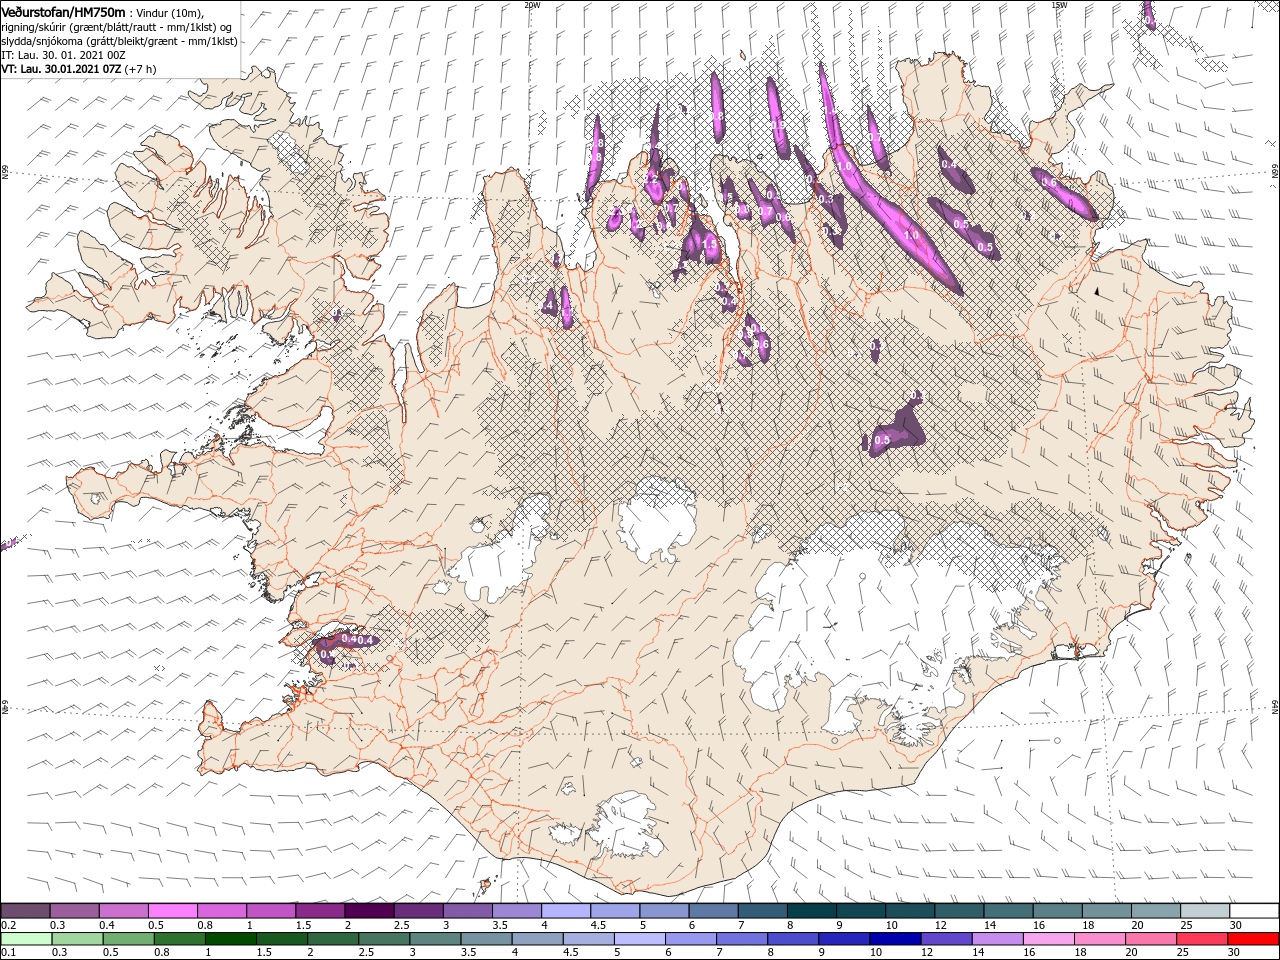
Task: Click upper legend lavender swatch between 4 and 4.5
Action: [x=566, y=911]
